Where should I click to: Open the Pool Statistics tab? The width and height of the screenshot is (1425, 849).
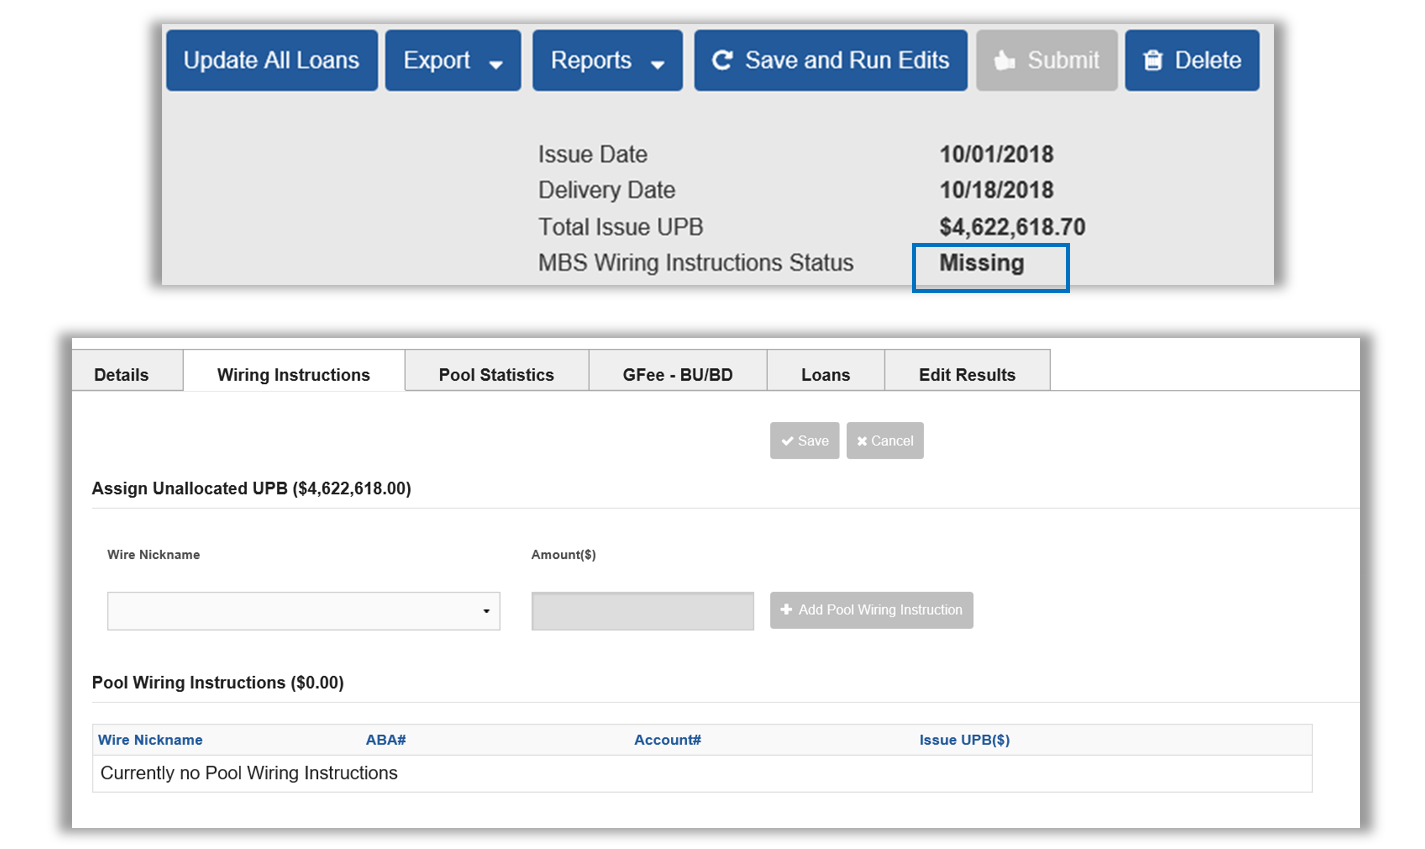497,371
